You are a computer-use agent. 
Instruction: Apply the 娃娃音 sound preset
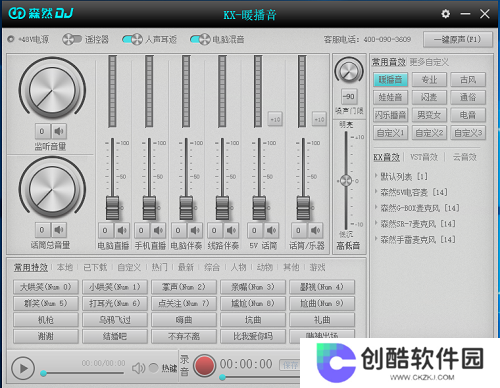pos(390,97)
